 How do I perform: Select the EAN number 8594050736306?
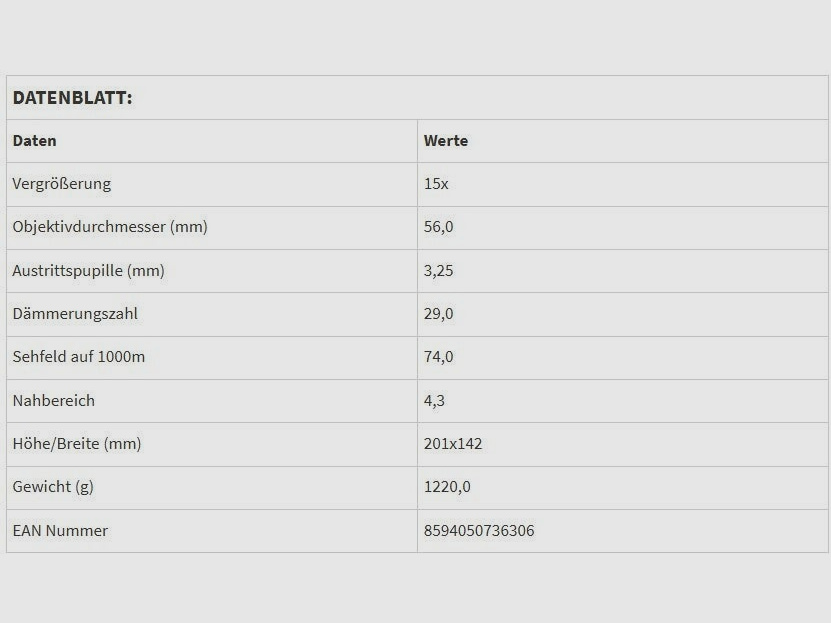coord(479,531)
